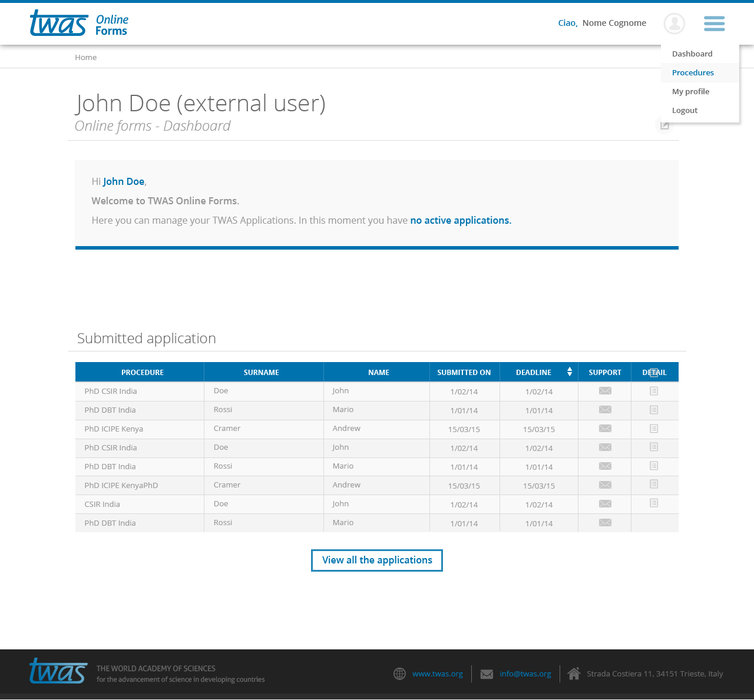Sort table by Deadline column arrows
The image size is (754, 700).
(x=570, y=372)
